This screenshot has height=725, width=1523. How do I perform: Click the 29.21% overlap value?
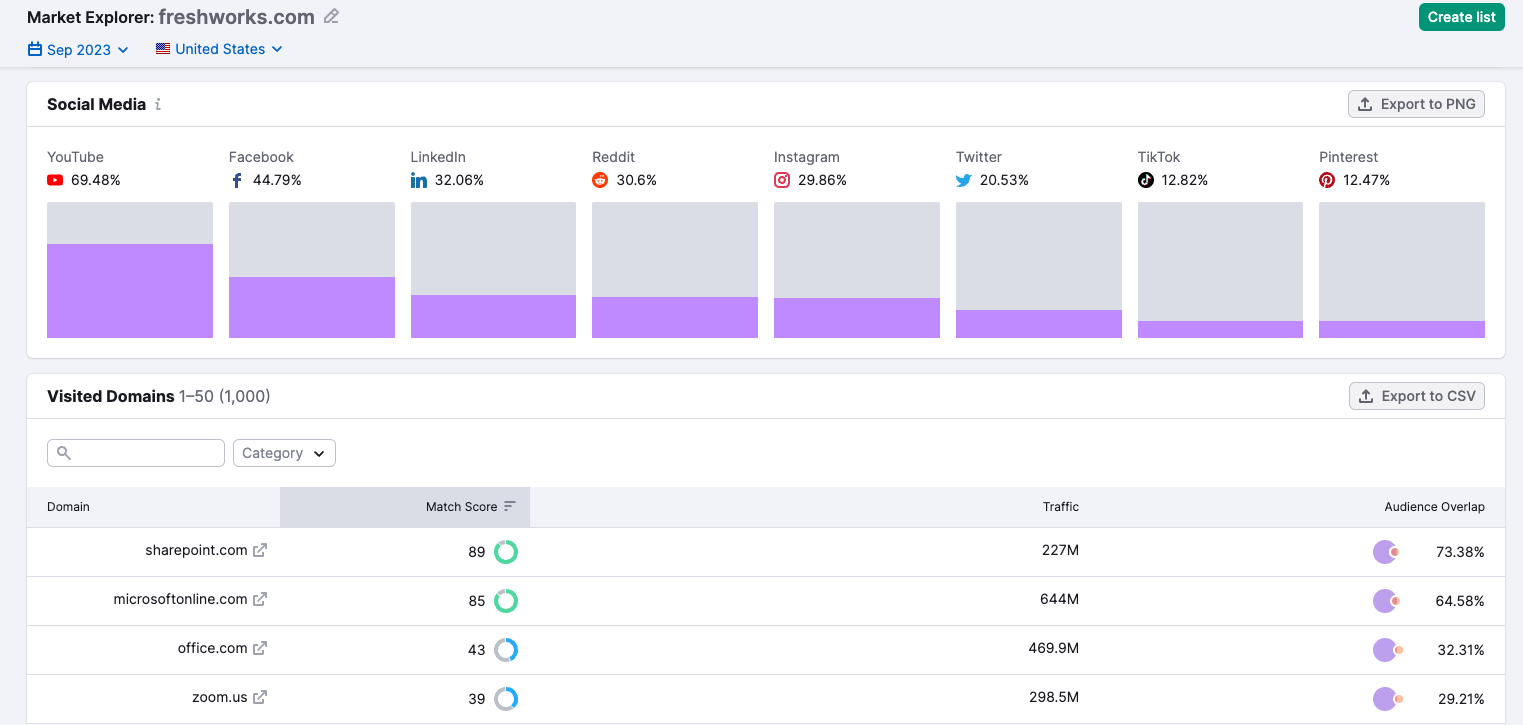pyautogui.click(x=1461, y=699)
